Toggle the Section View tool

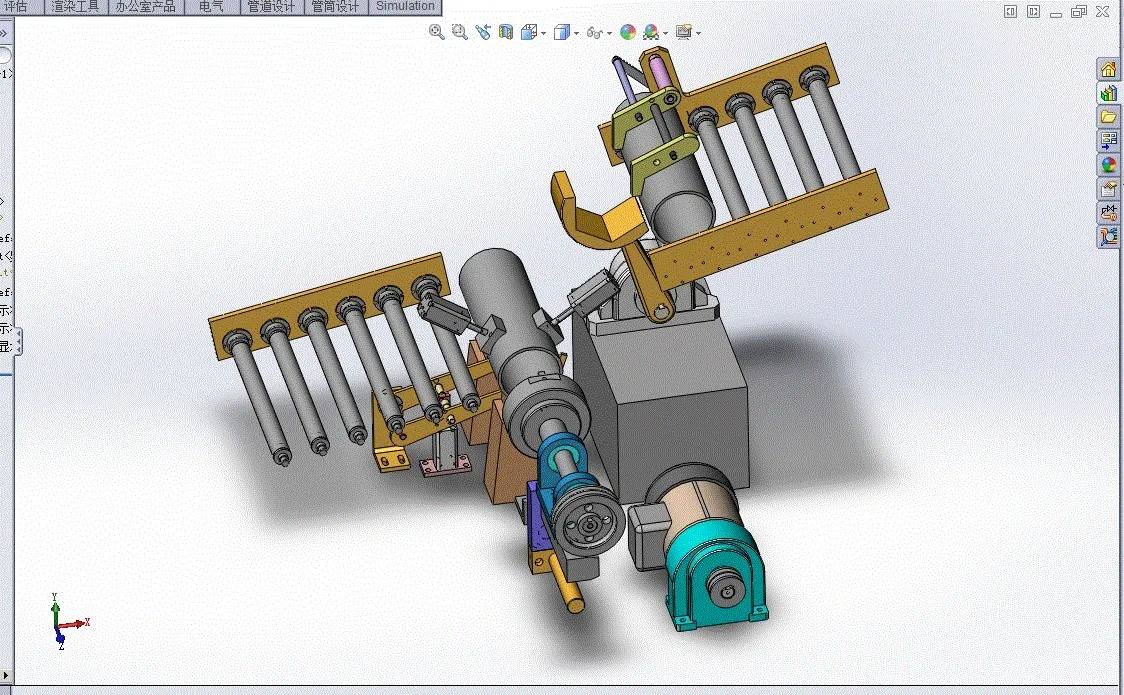pyautogui.click(x=506, y=32)
